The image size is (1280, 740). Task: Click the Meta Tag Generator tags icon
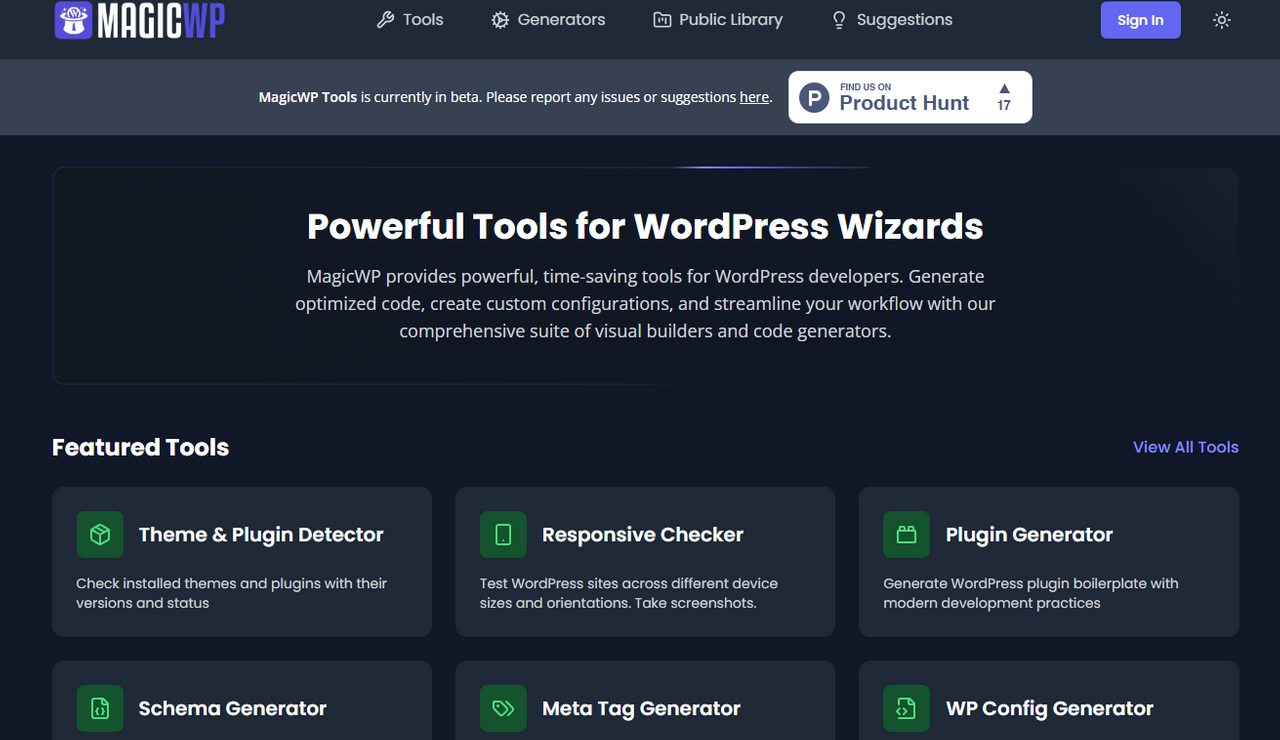click(503, 708)
